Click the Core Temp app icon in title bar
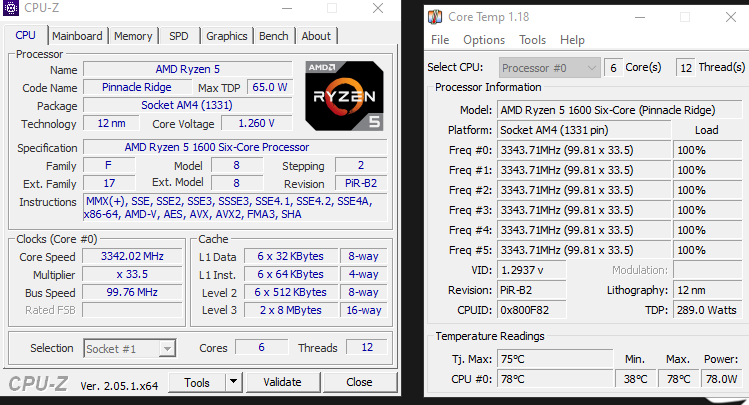Image resolution: width=749 pixels, height=405 pixels. pyautogui.click(x=435, y=17)
